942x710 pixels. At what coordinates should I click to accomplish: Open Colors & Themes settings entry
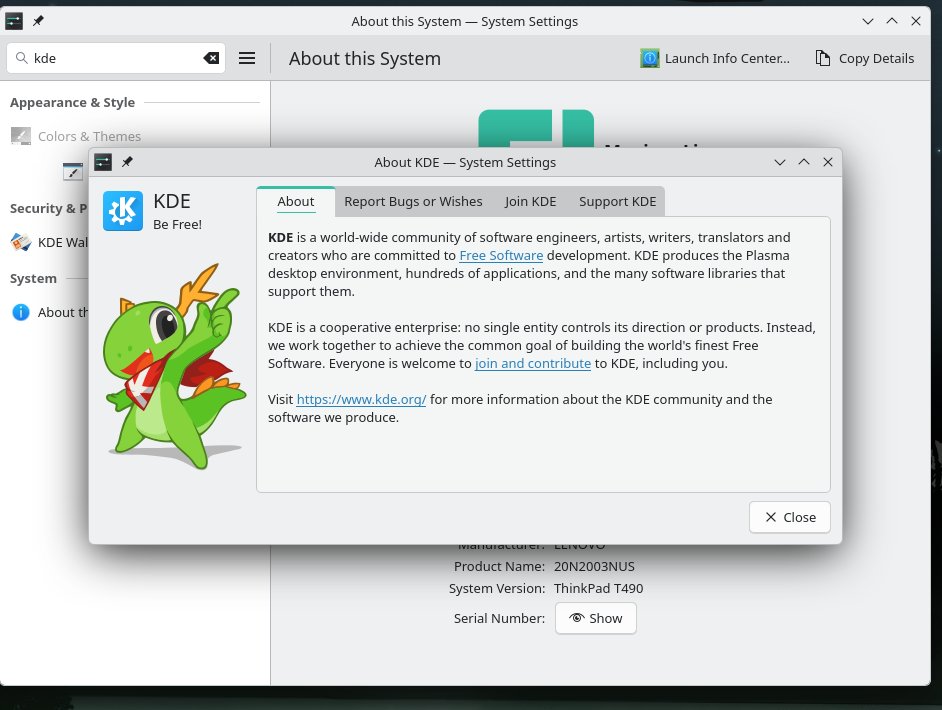(135, 136)
